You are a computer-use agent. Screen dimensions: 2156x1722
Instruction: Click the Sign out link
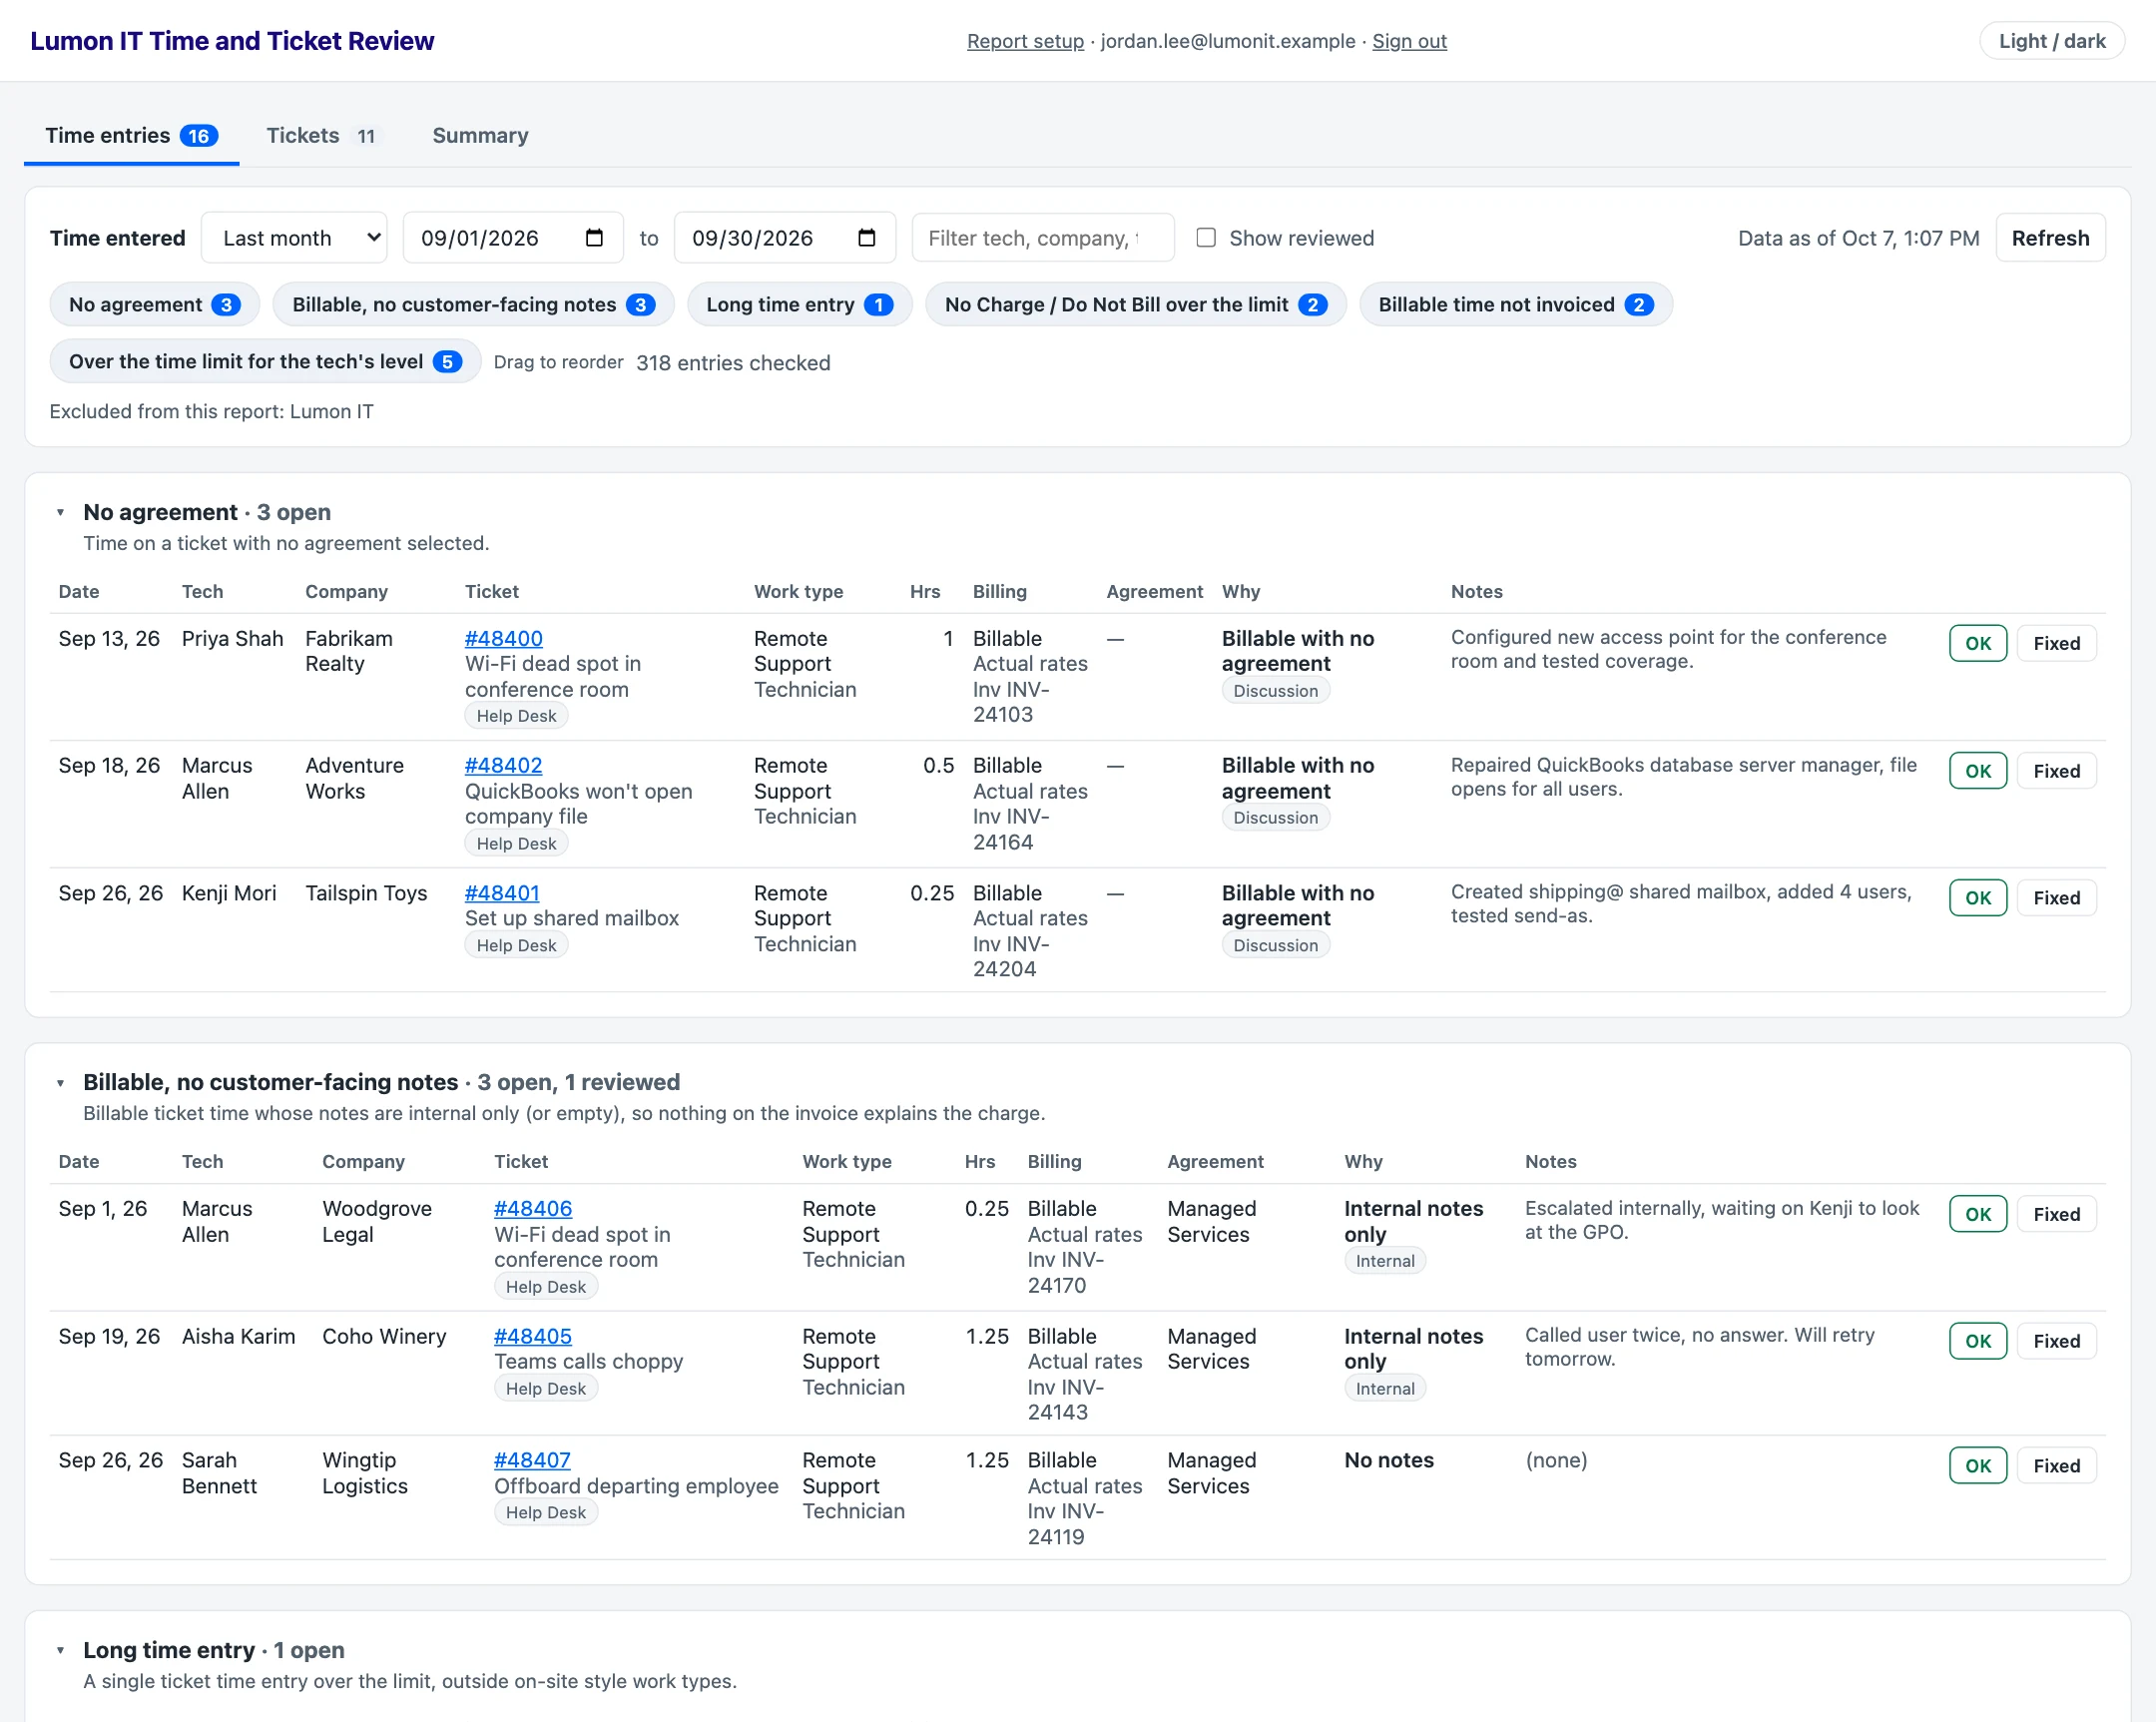coord(1409,41)
